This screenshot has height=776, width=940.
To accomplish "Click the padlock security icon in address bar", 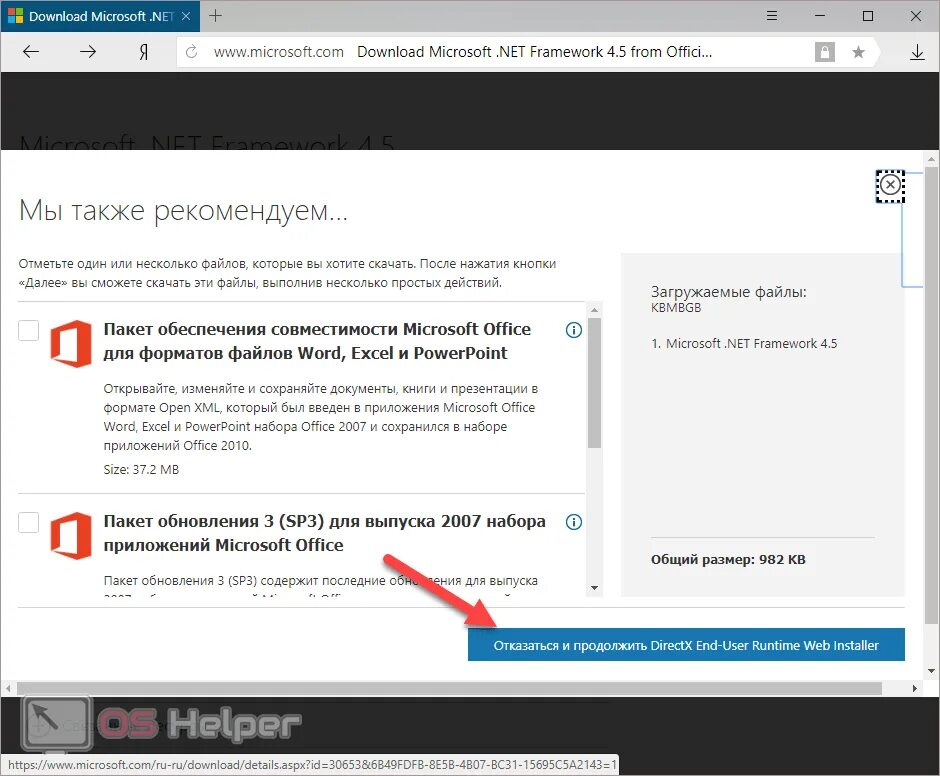I will 824,52.
